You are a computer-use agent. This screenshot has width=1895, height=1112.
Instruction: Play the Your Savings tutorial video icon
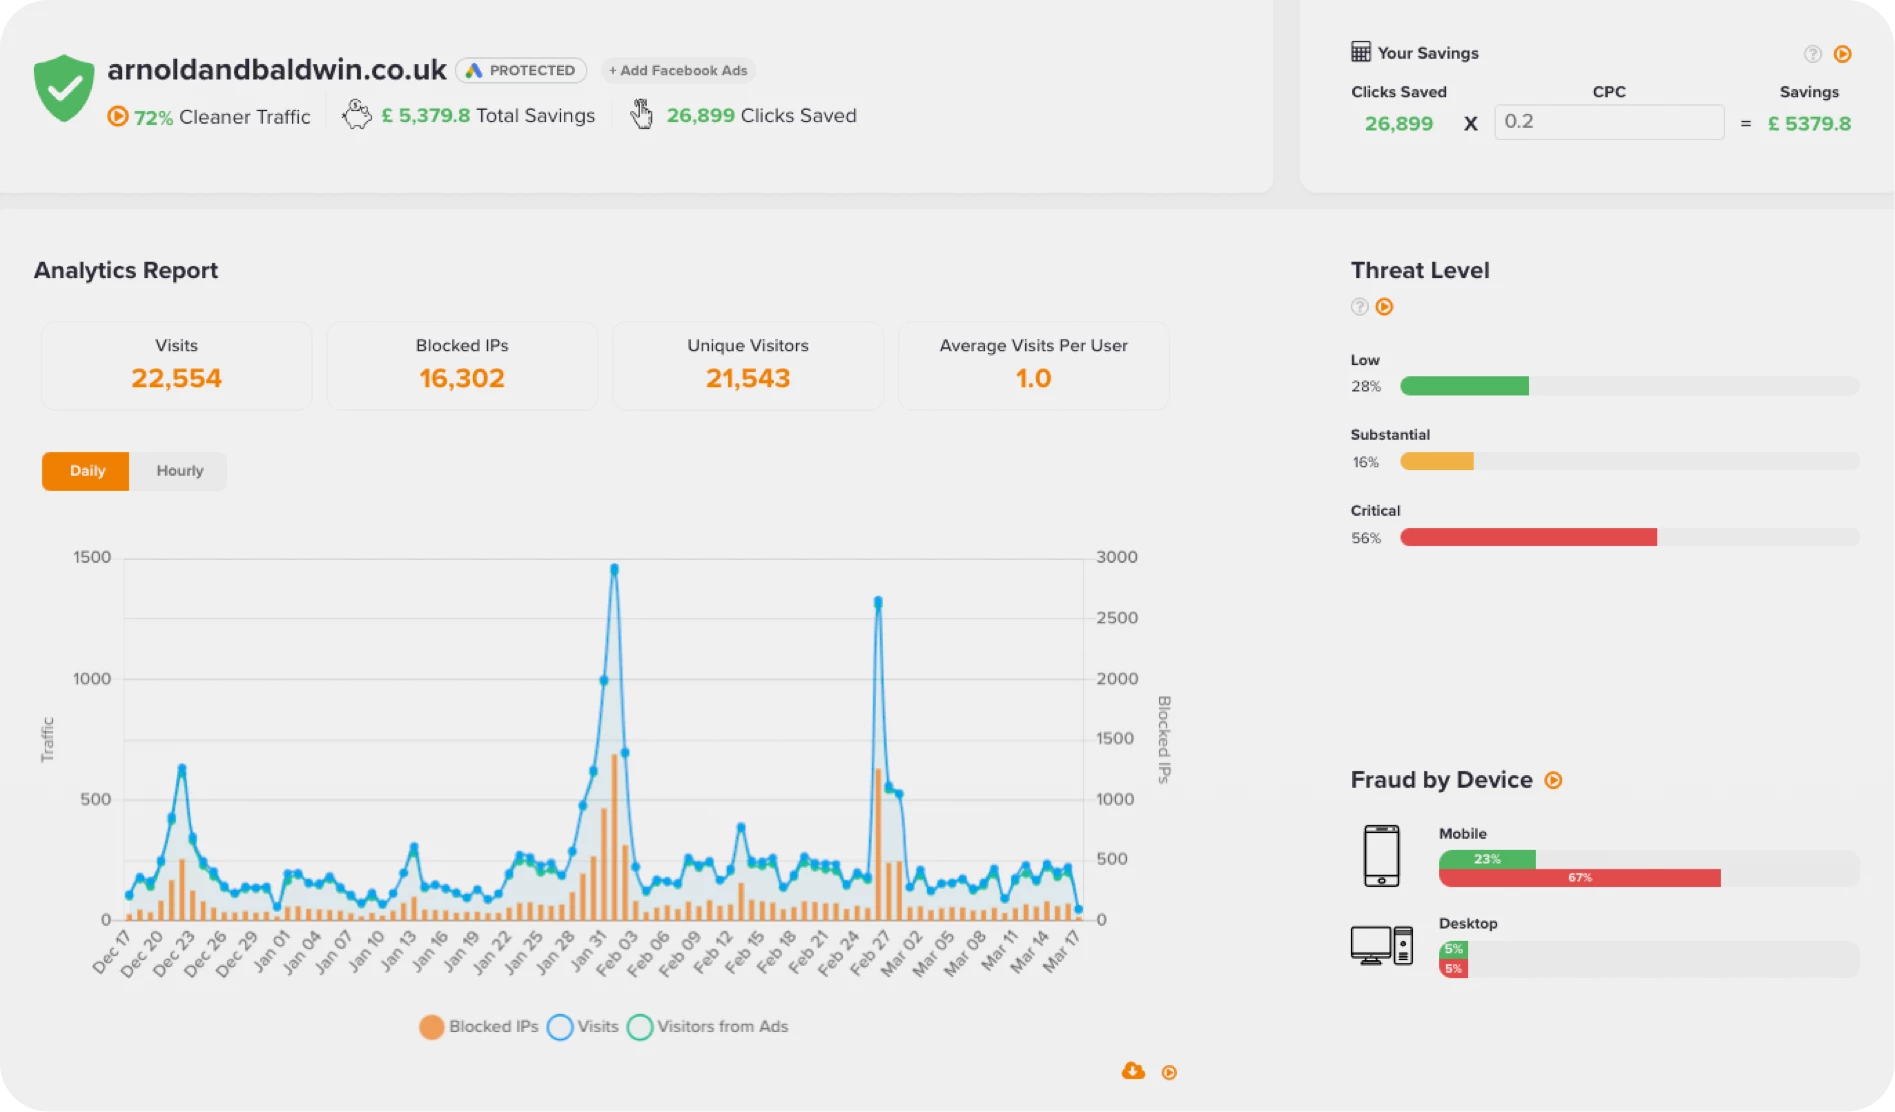1843,54
